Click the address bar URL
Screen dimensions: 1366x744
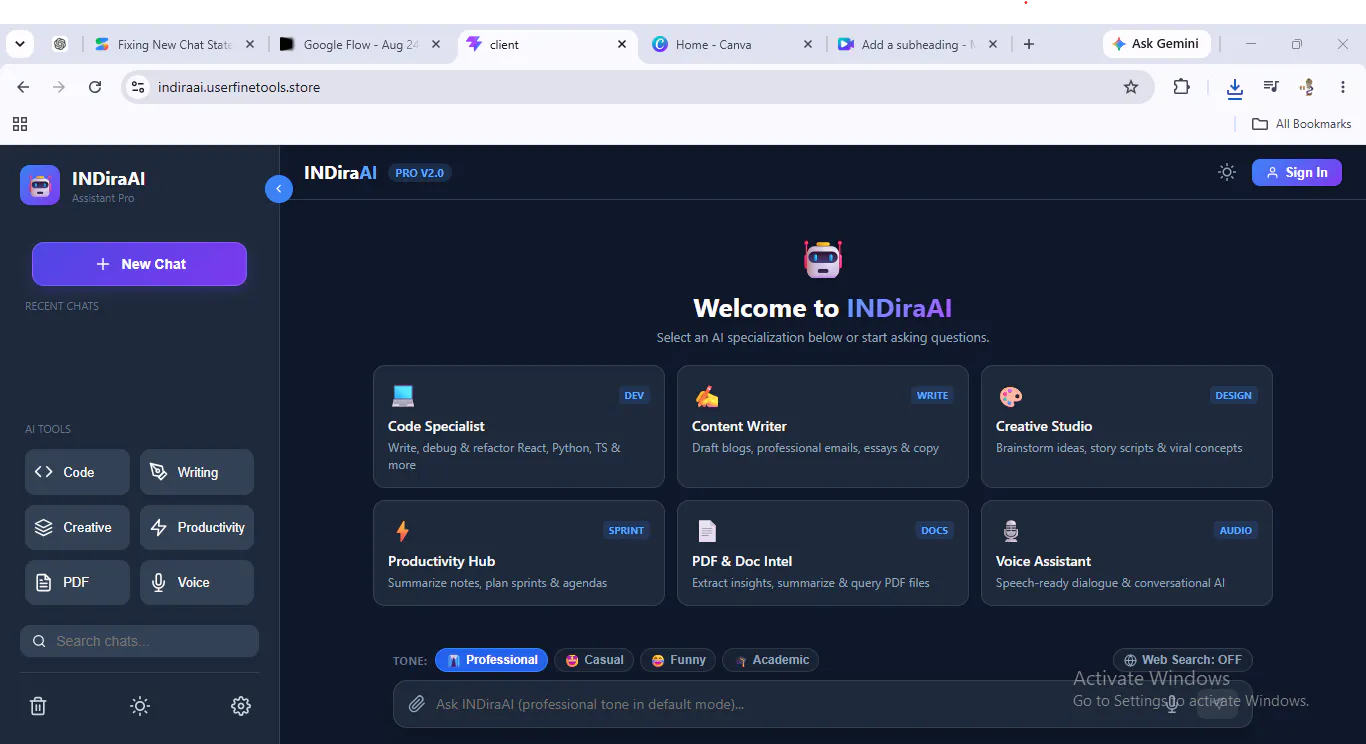click(x=239, y=87)
